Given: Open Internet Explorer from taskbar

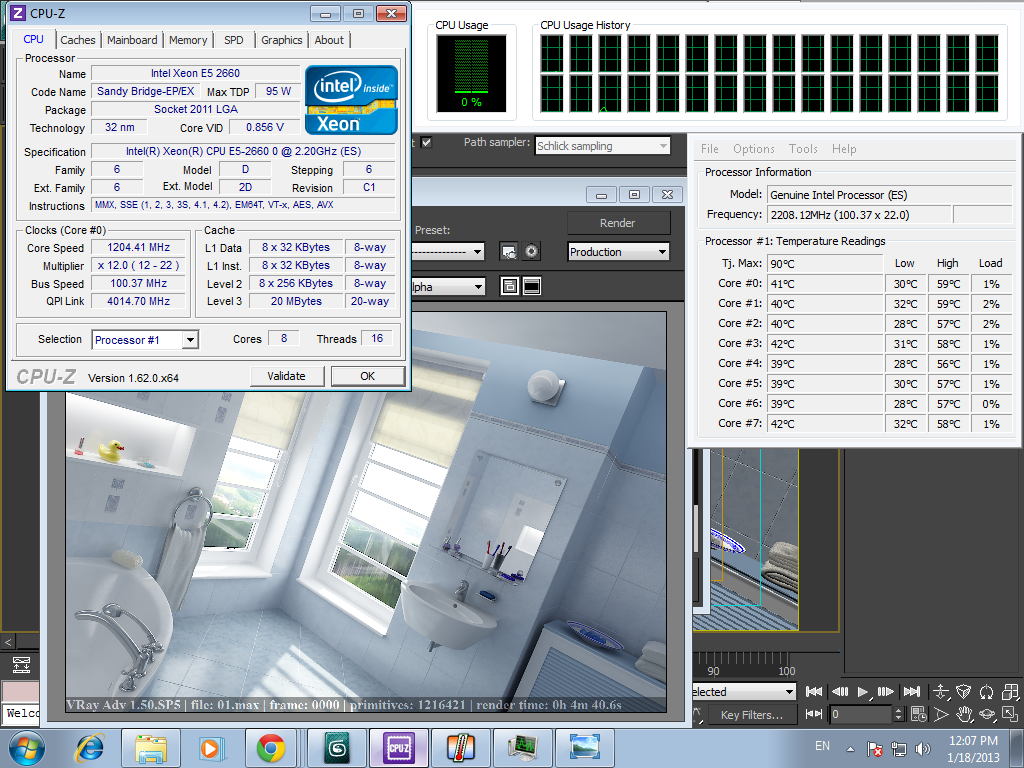Looking at the screenshot, I should coord(89,748).
